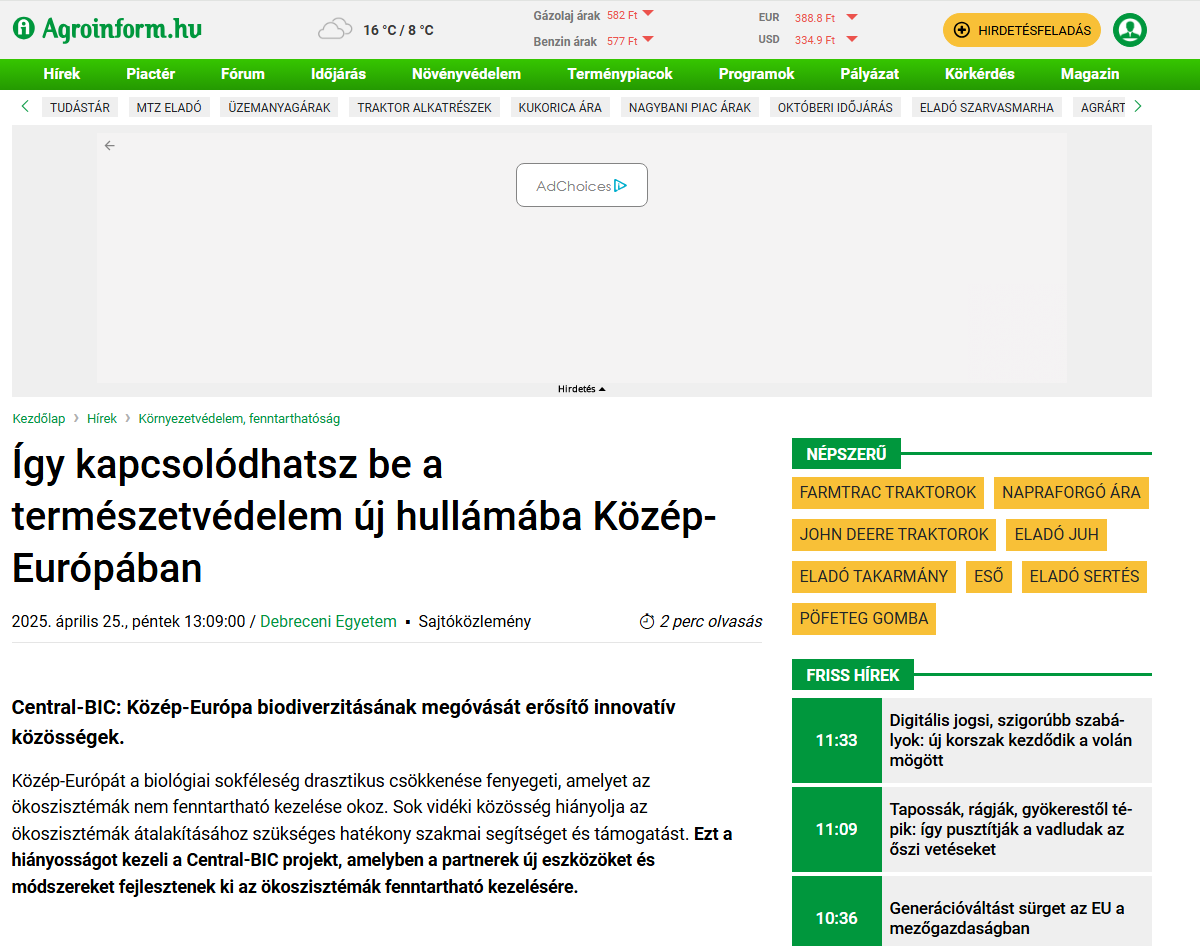Open the Generációváltást sürget az EU article
The image size is (1200, 946).
(x=1007, y=917)
